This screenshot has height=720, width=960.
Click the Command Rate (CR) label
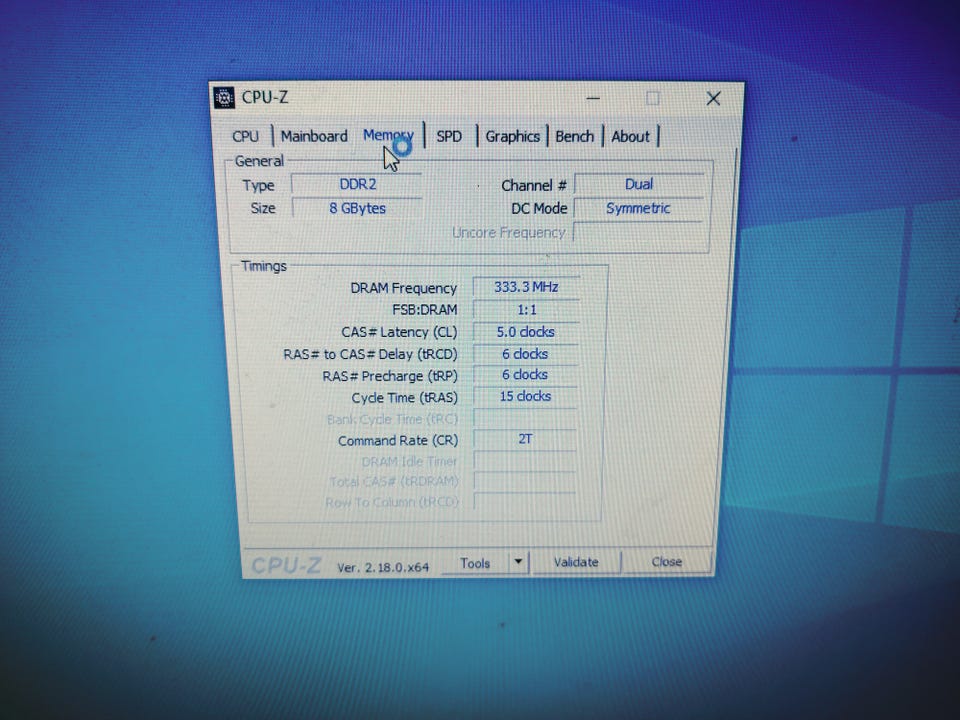point(398,440)
